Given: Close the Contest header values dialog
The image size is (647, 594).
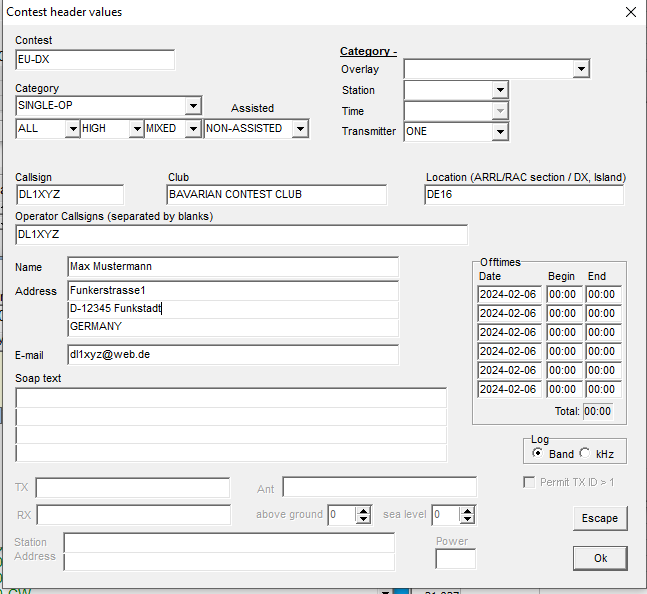Looking at the screenshot, I should [630, 12].
